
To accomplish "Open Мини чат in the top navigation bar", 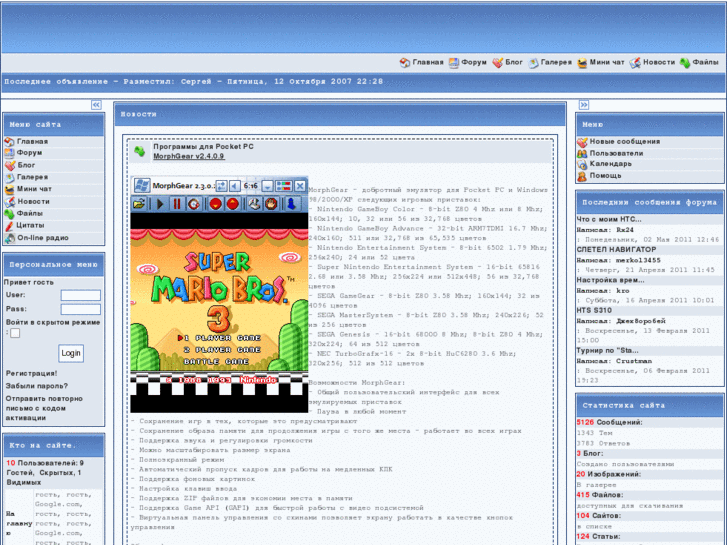I will [607, 62].
